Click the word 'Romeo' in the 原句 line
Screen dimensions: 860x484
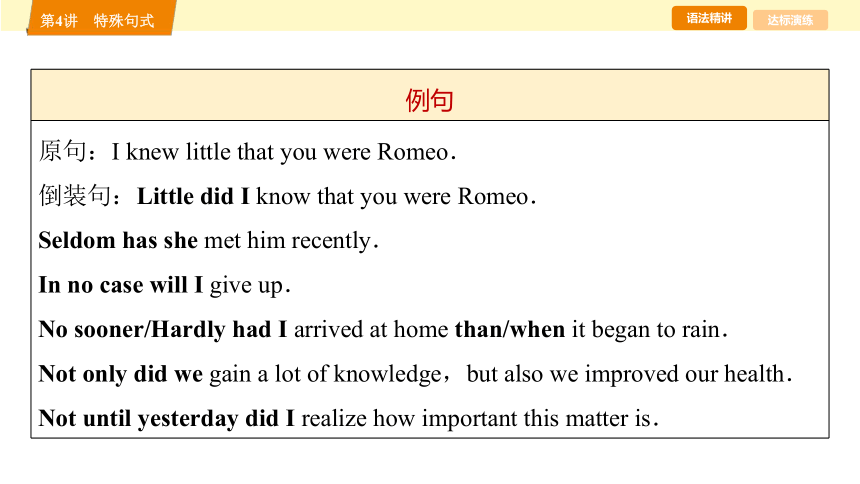pyautogui.click(x=412, y=152)
